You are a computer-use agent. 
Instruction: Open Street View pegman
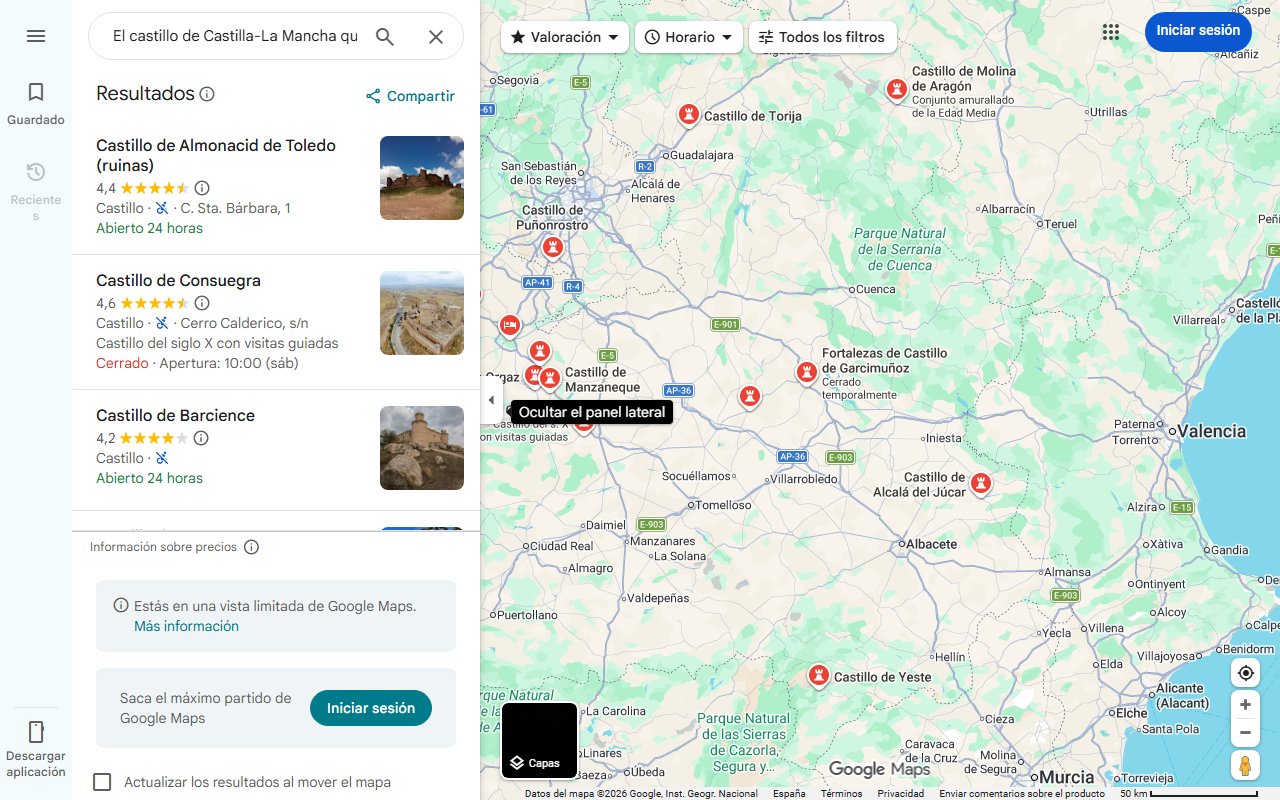tap(1245, 765)
